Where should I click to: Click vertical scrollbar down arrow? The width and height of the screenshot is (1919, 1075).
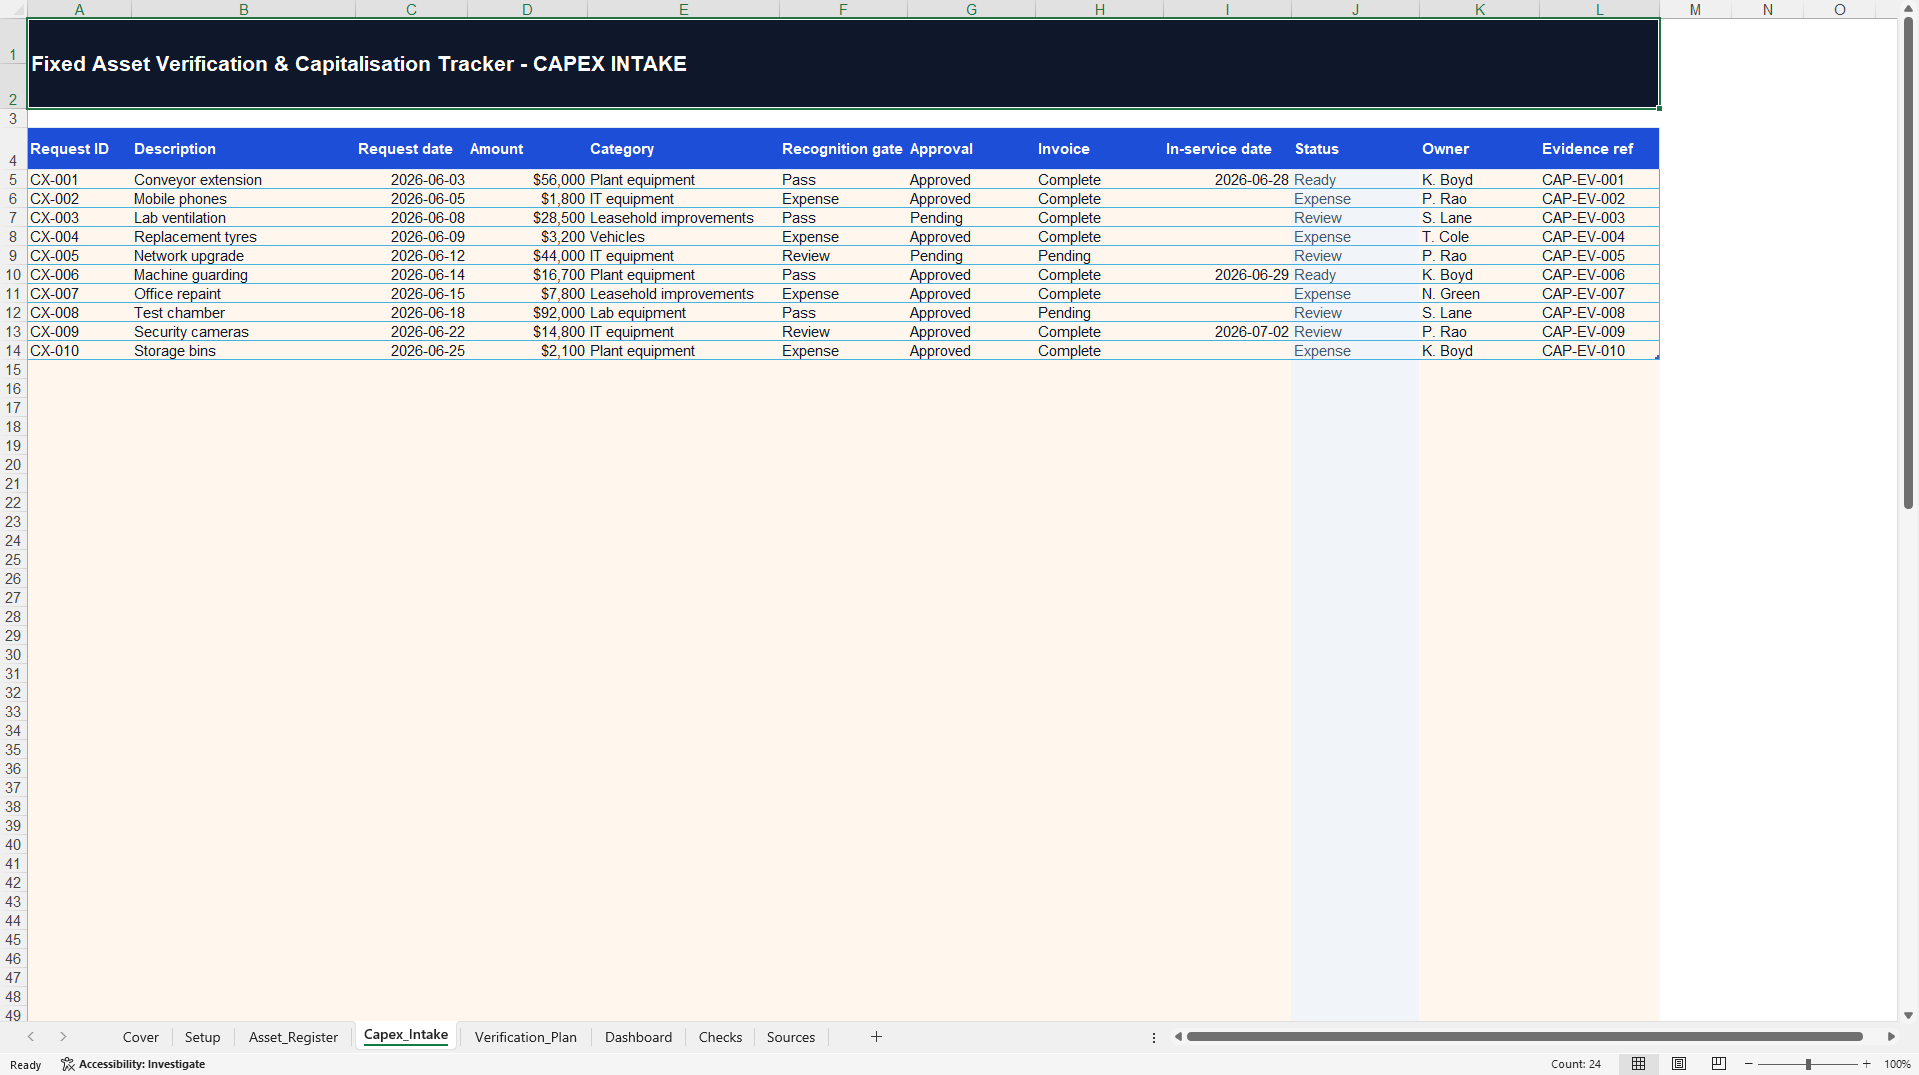[1908, 1015]
